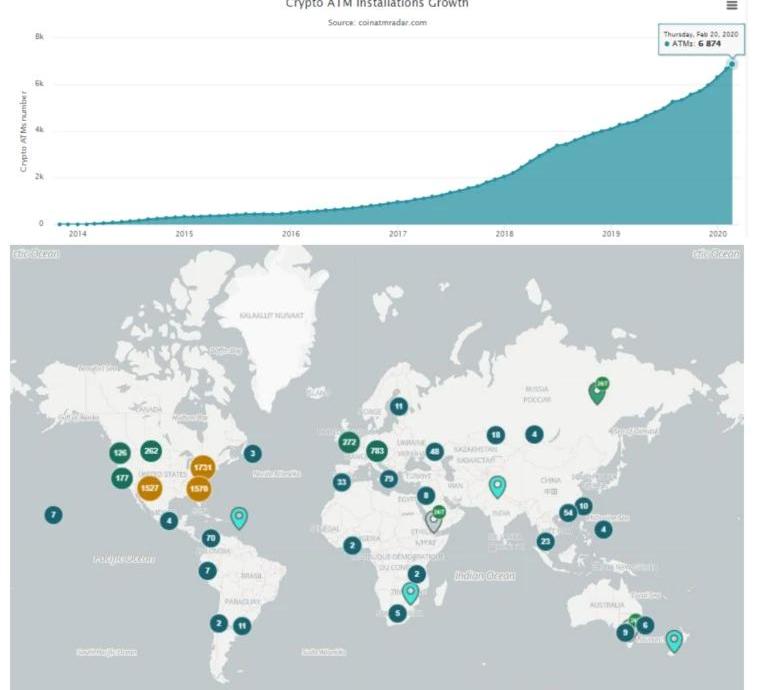Select the 1527 cluster in southwestern US

coord(150,489)
